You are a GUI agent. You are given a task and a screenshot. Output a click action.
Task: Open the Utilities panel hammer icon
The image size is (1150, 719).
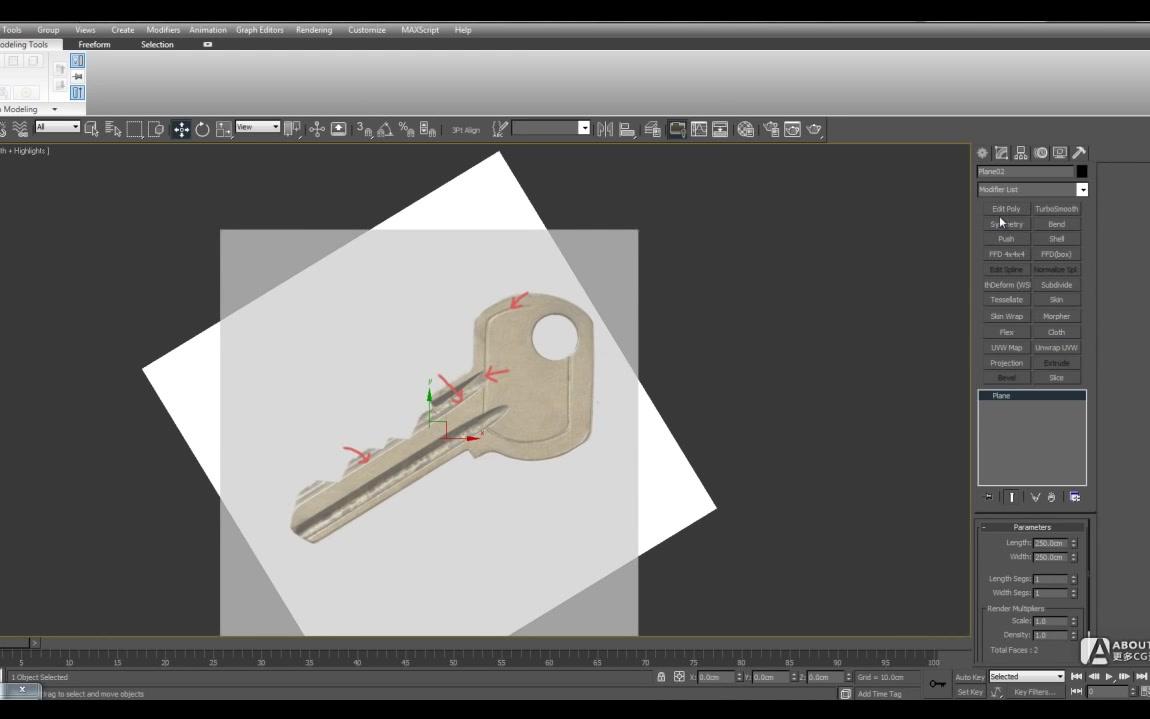click(1079, 152)
